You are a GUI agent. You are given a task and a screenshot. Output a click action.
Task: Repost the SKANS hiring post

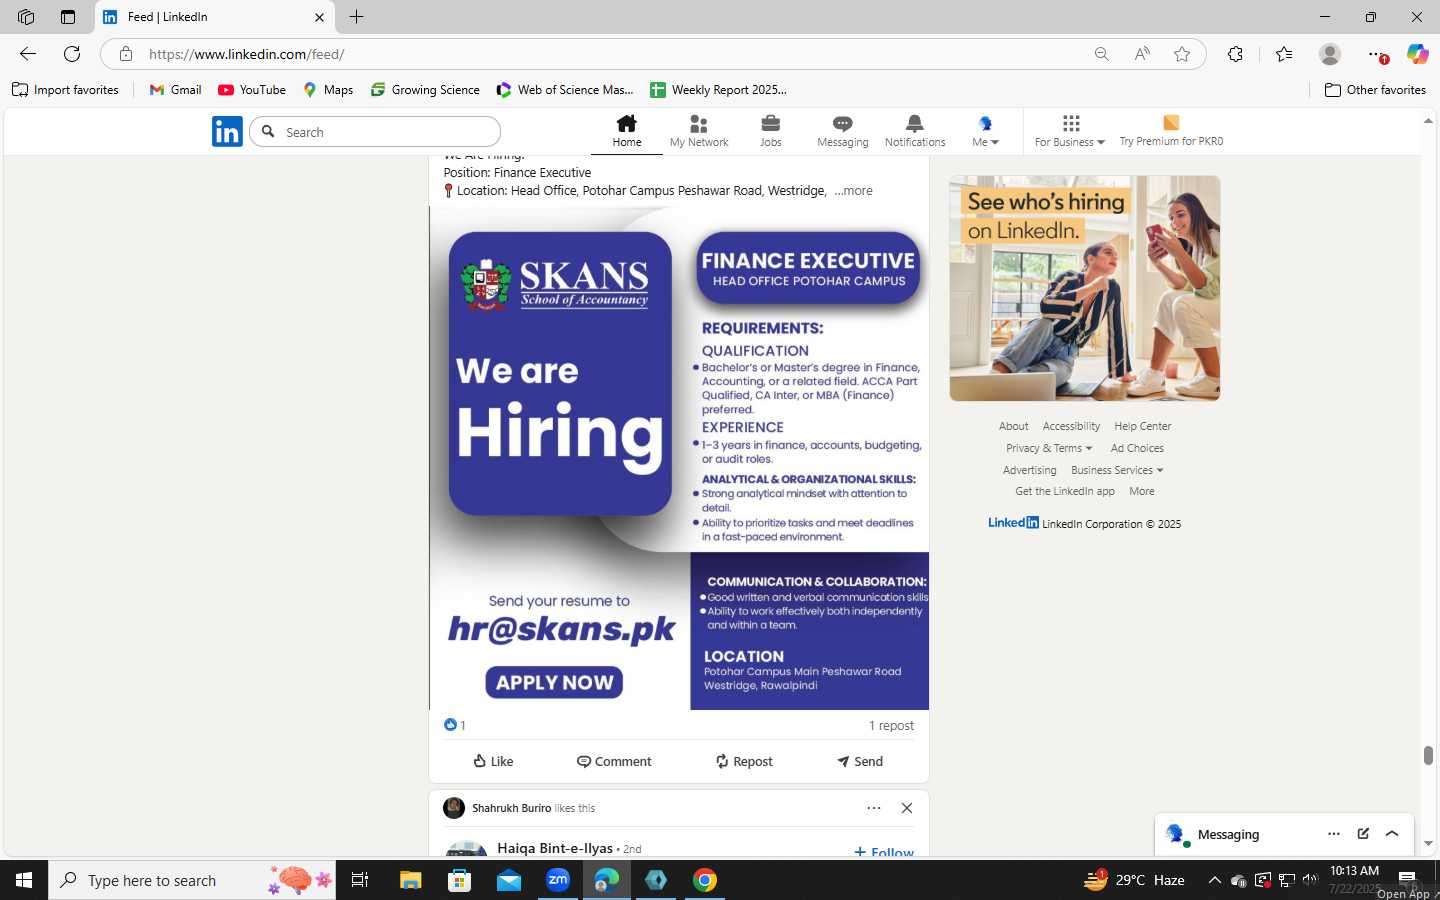pyautogui.click(x=744, y=761)
